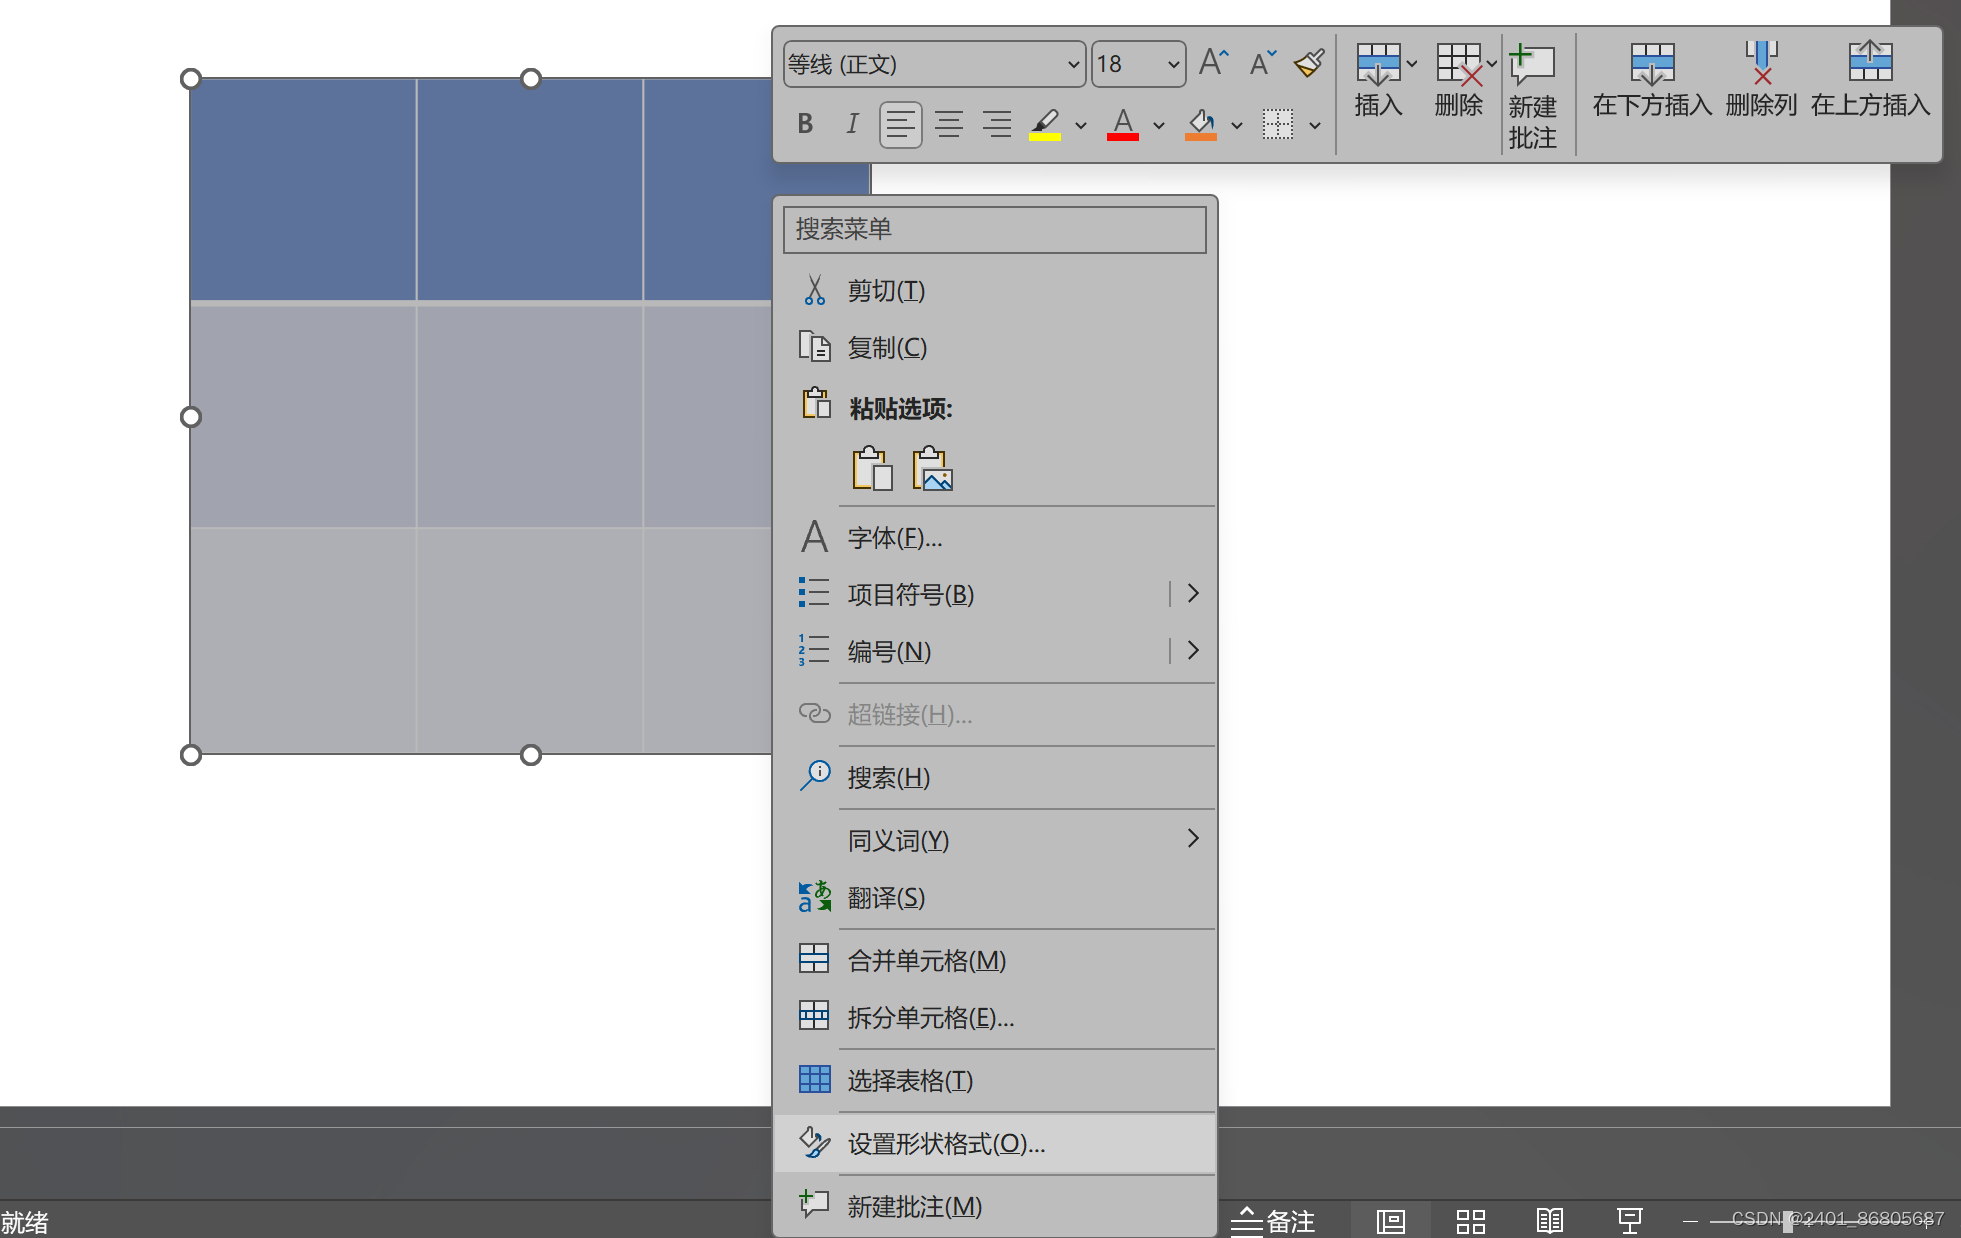Expand the bullets (项目符号) submenu arrow
1961x1238 pixels.
pos(1192,594)
